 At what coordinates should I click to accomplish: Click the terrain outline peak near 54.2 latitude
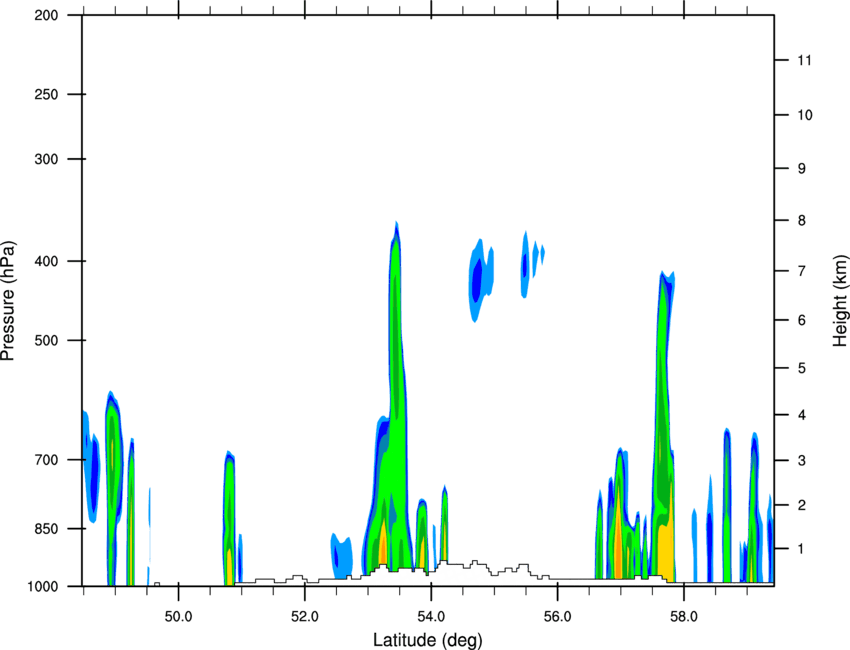[443, 562]
